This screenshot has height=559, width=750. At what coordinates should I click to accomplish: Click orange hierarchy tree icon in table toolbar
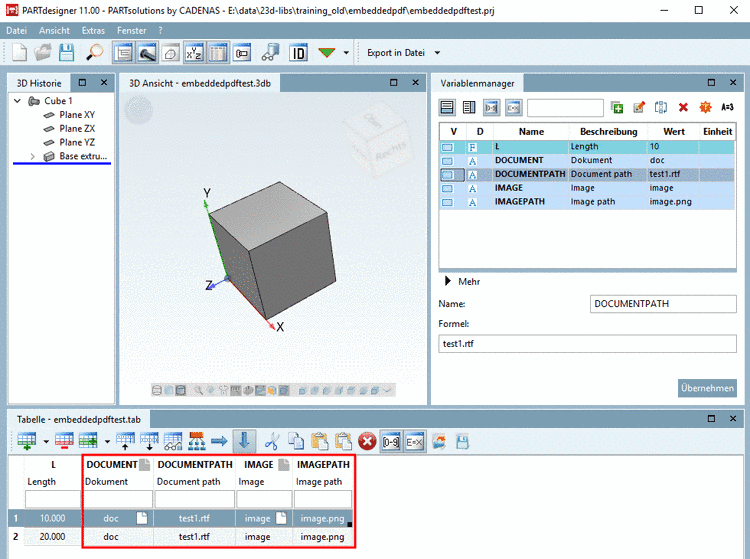click(197, 441)
